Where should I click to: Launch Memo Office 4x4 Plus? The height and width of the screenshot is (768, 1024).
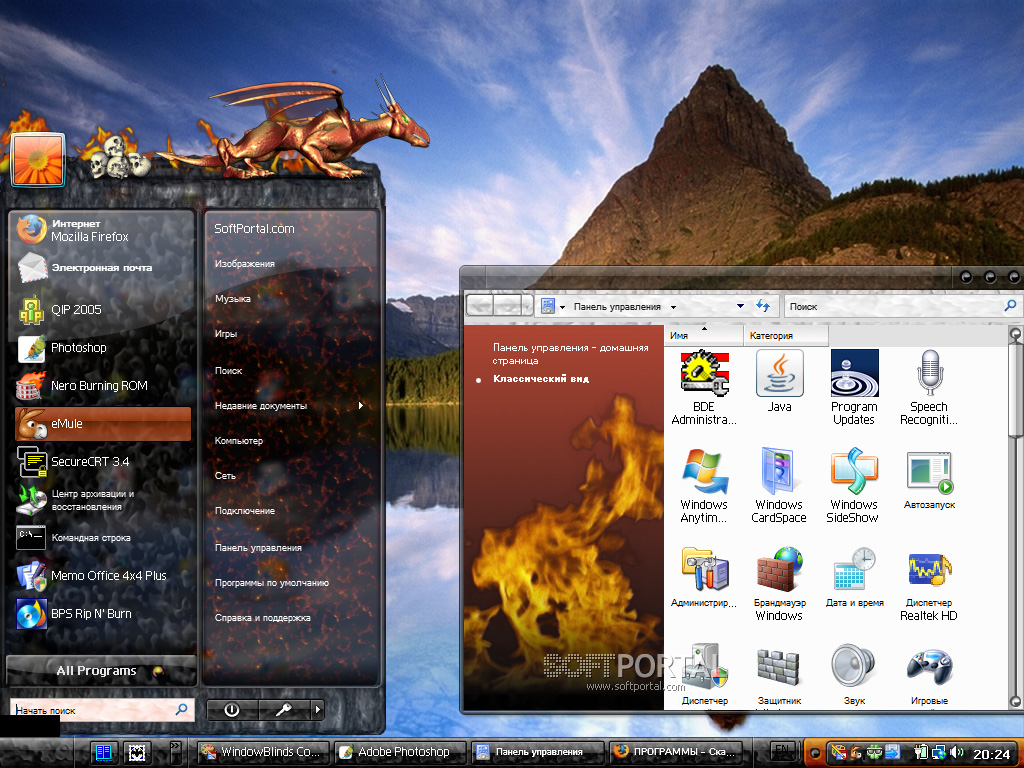101,575
